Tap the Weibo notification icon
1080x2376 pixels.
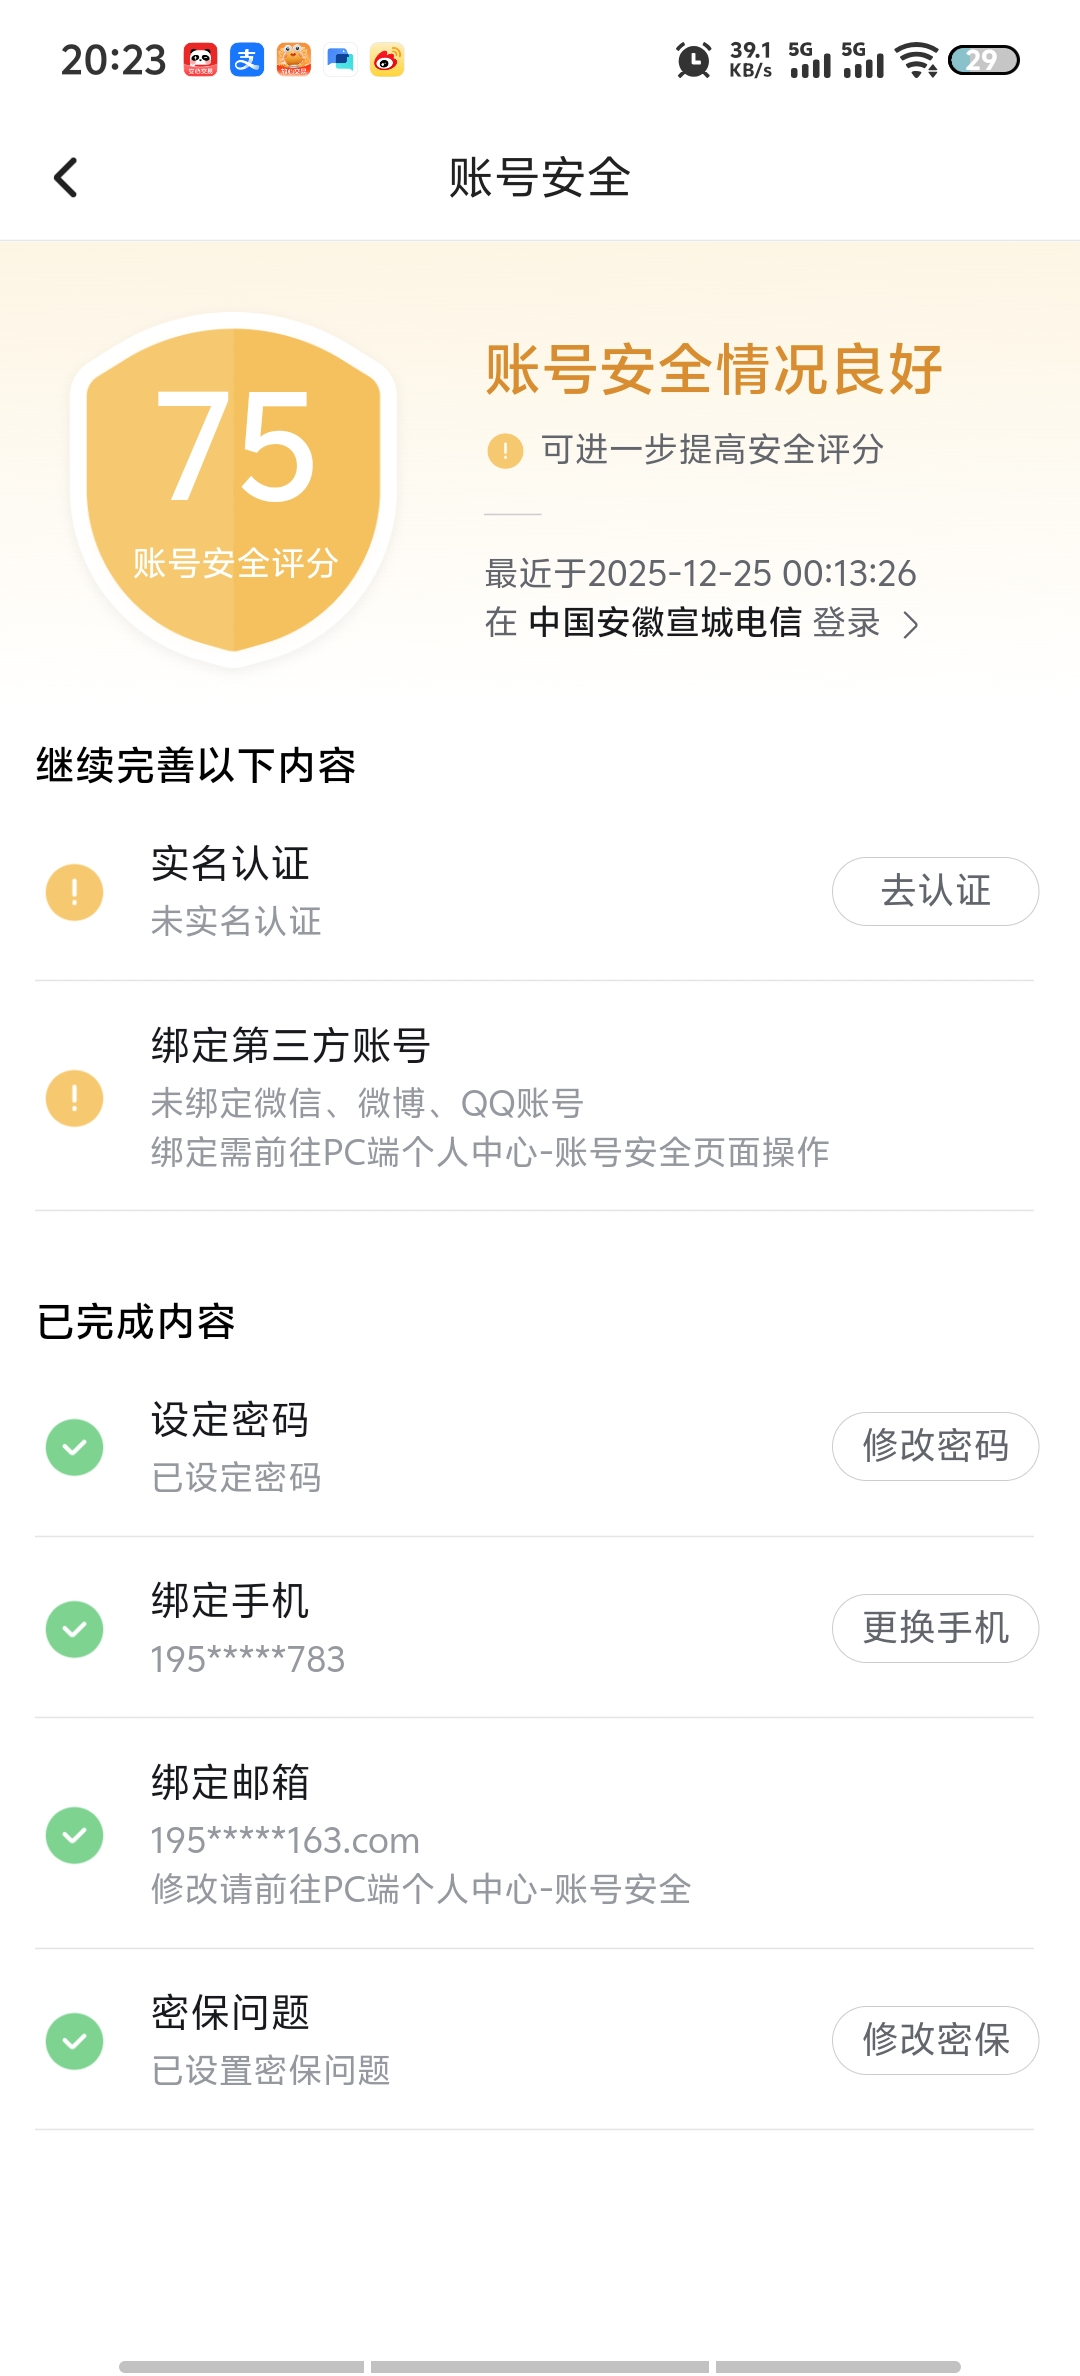coord(387,60)
